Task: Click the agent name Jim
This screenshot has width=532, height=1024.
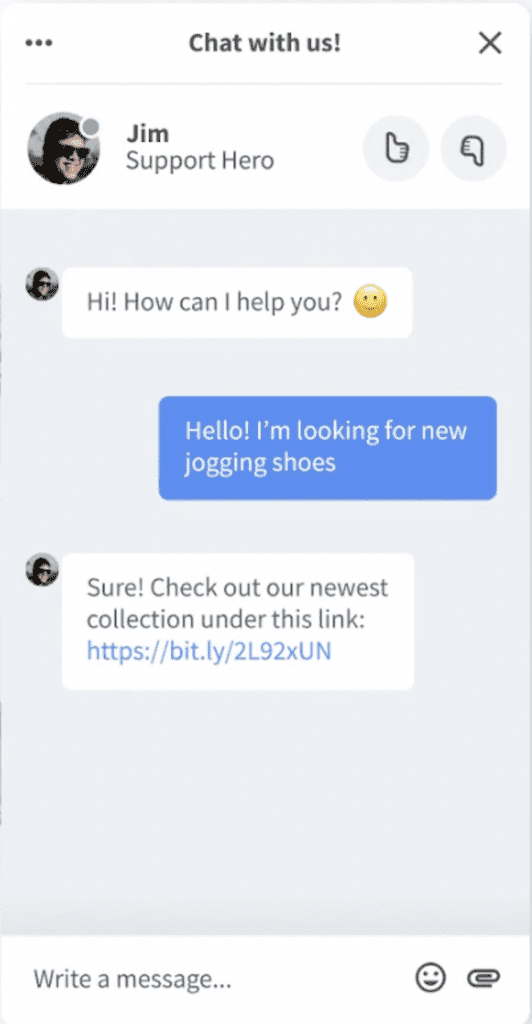Action: (x=148, y=133)
